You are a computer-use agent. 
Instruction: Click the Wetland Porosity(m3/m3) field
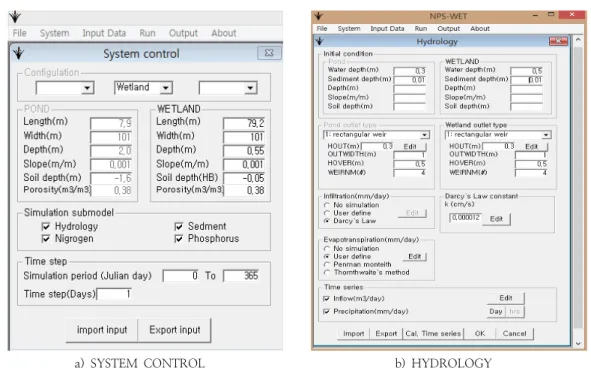[244, 190]
